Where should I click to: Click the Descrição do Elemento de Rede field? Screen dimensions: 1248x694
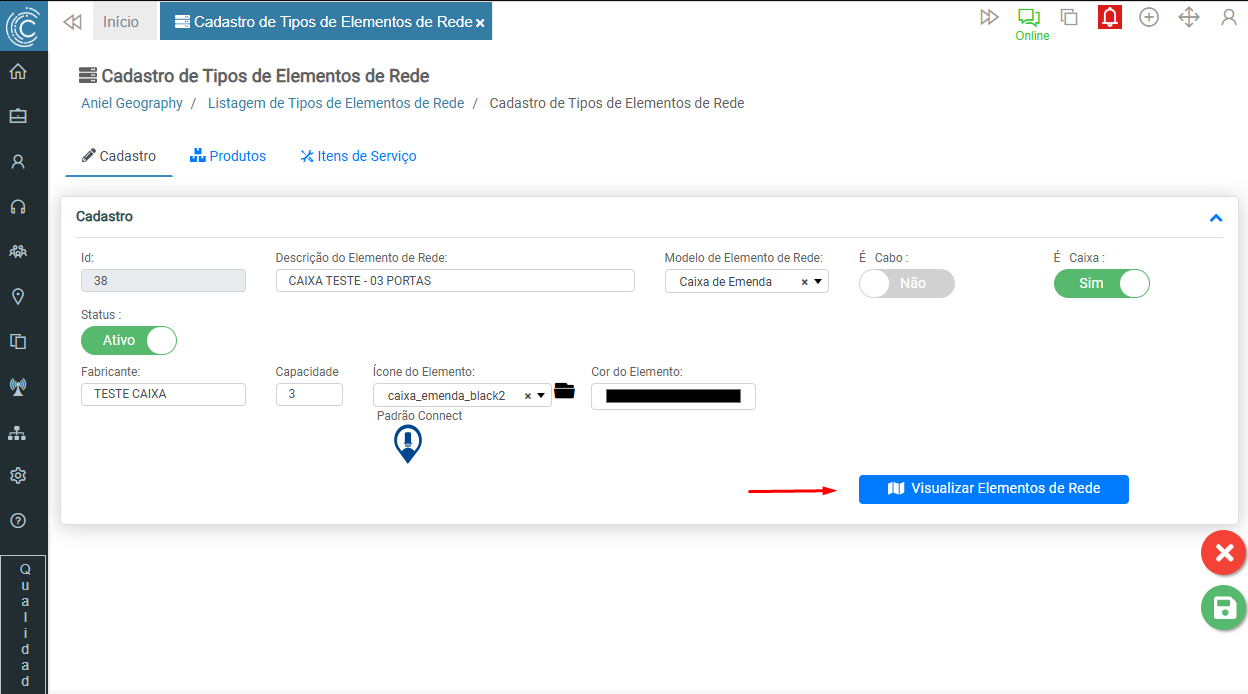[x=455, y=281]
